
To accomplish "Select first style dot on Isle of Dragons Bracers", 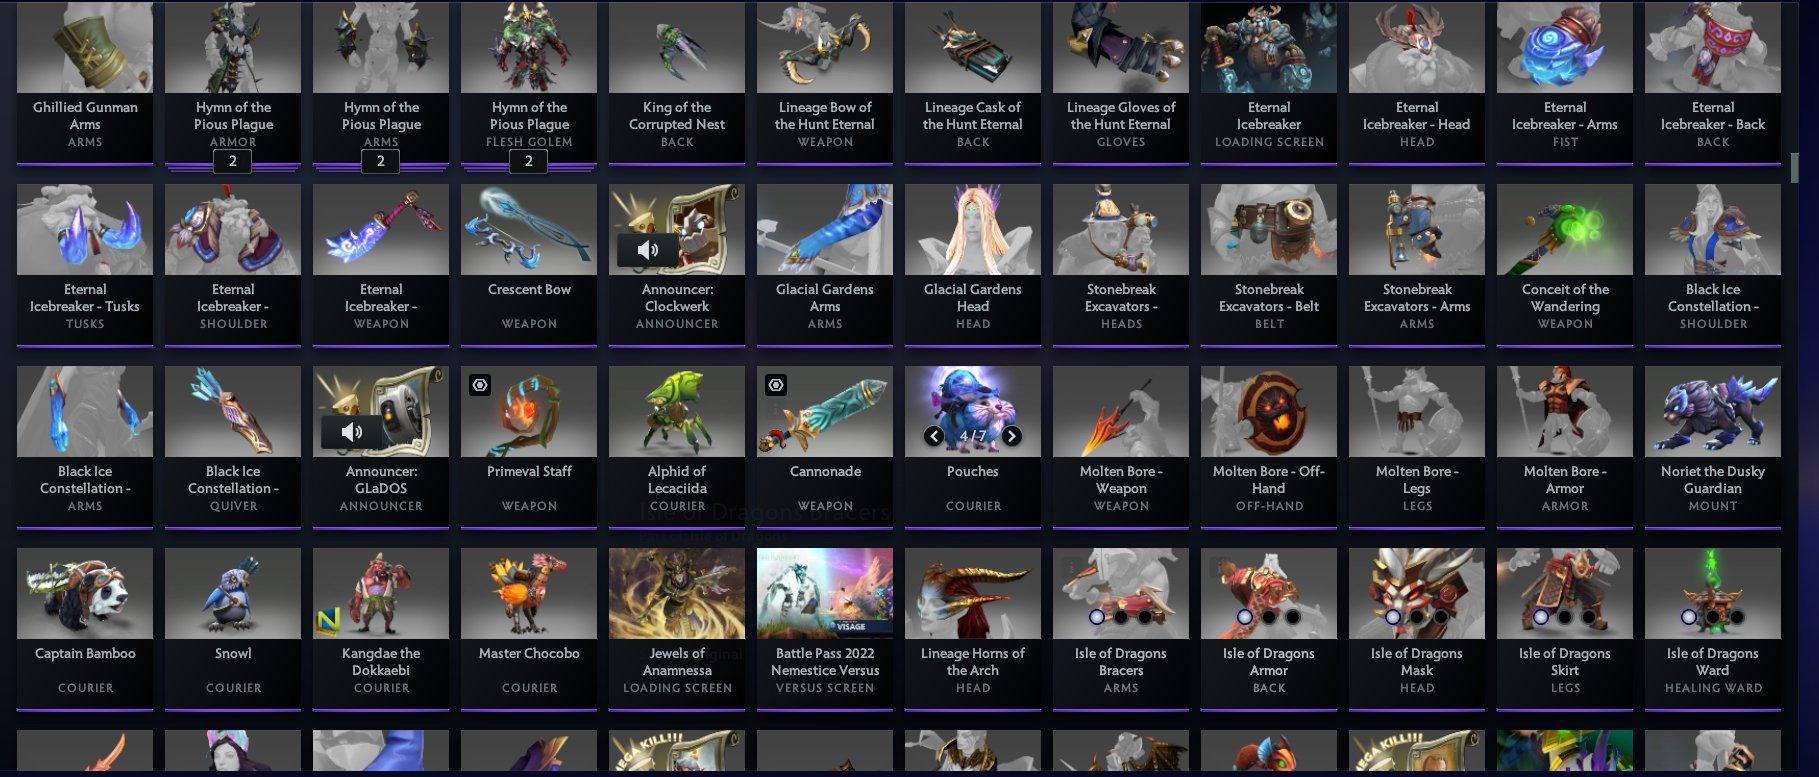I will [1097, 617].
